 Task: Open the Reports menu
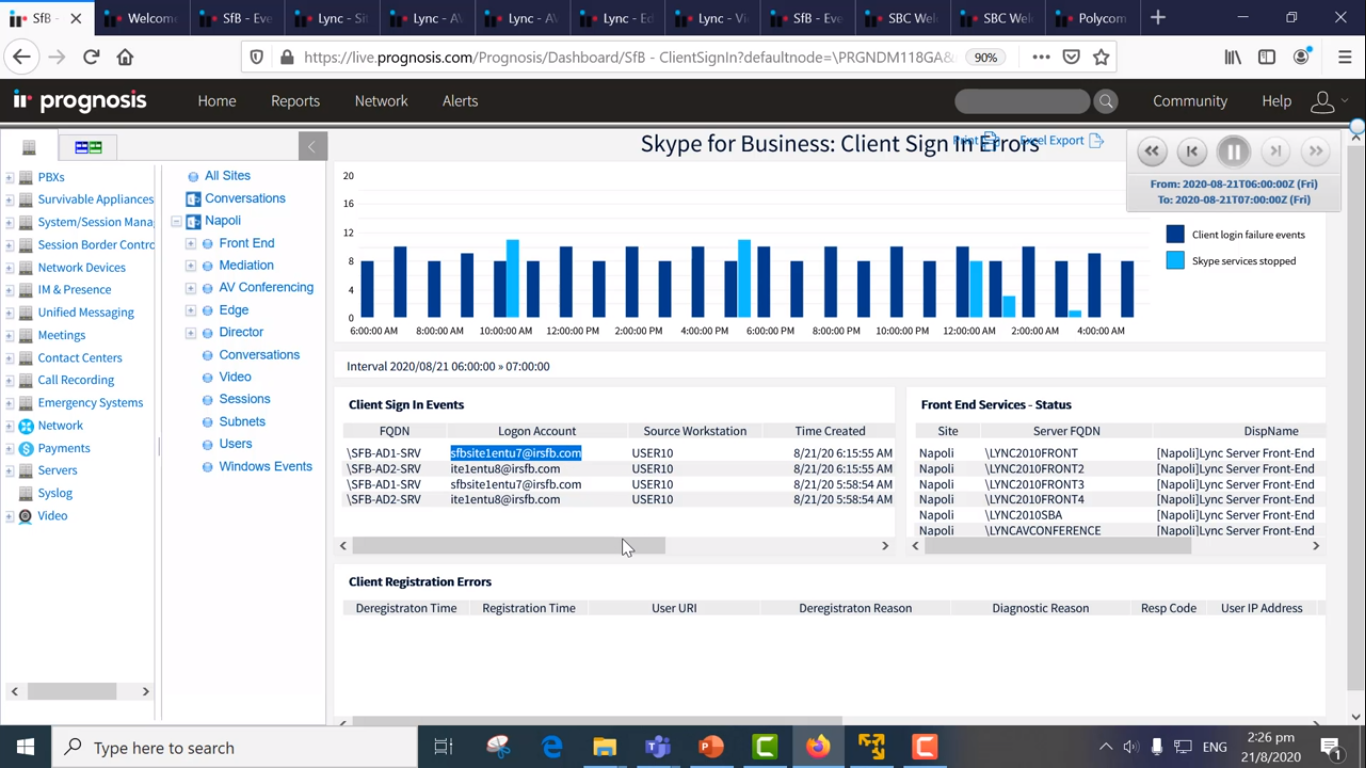[295, 101]
